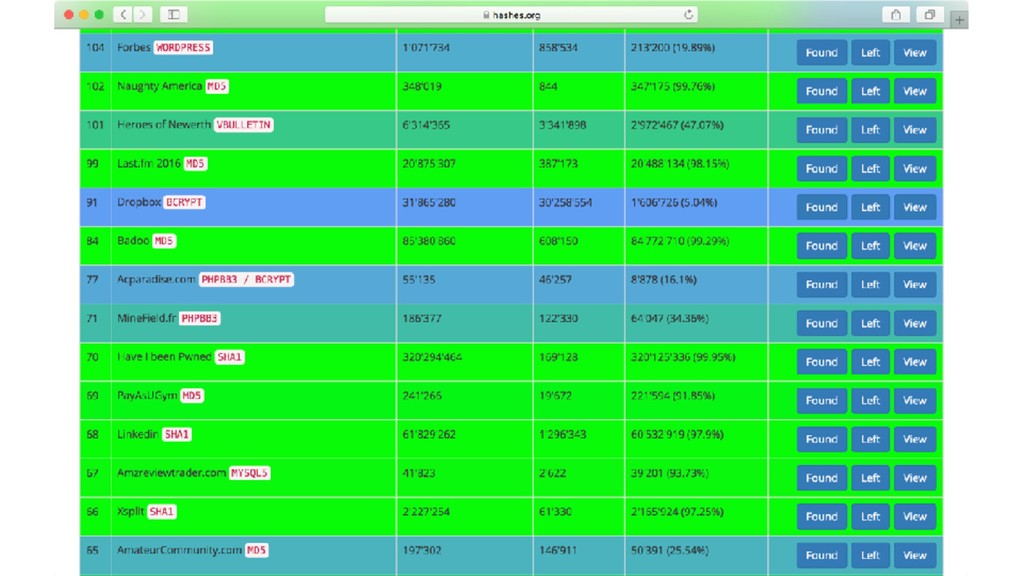1024x576 pixels.
Task: Click Left for Last.fm 2016 row
Action: click(x=870, y=168)
